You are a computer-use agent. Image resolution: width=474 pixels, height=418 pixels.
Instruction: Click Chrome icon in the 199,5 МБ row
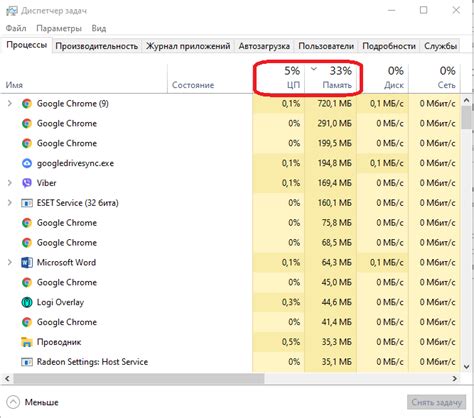pyautogui.click(x=27, y=143)
